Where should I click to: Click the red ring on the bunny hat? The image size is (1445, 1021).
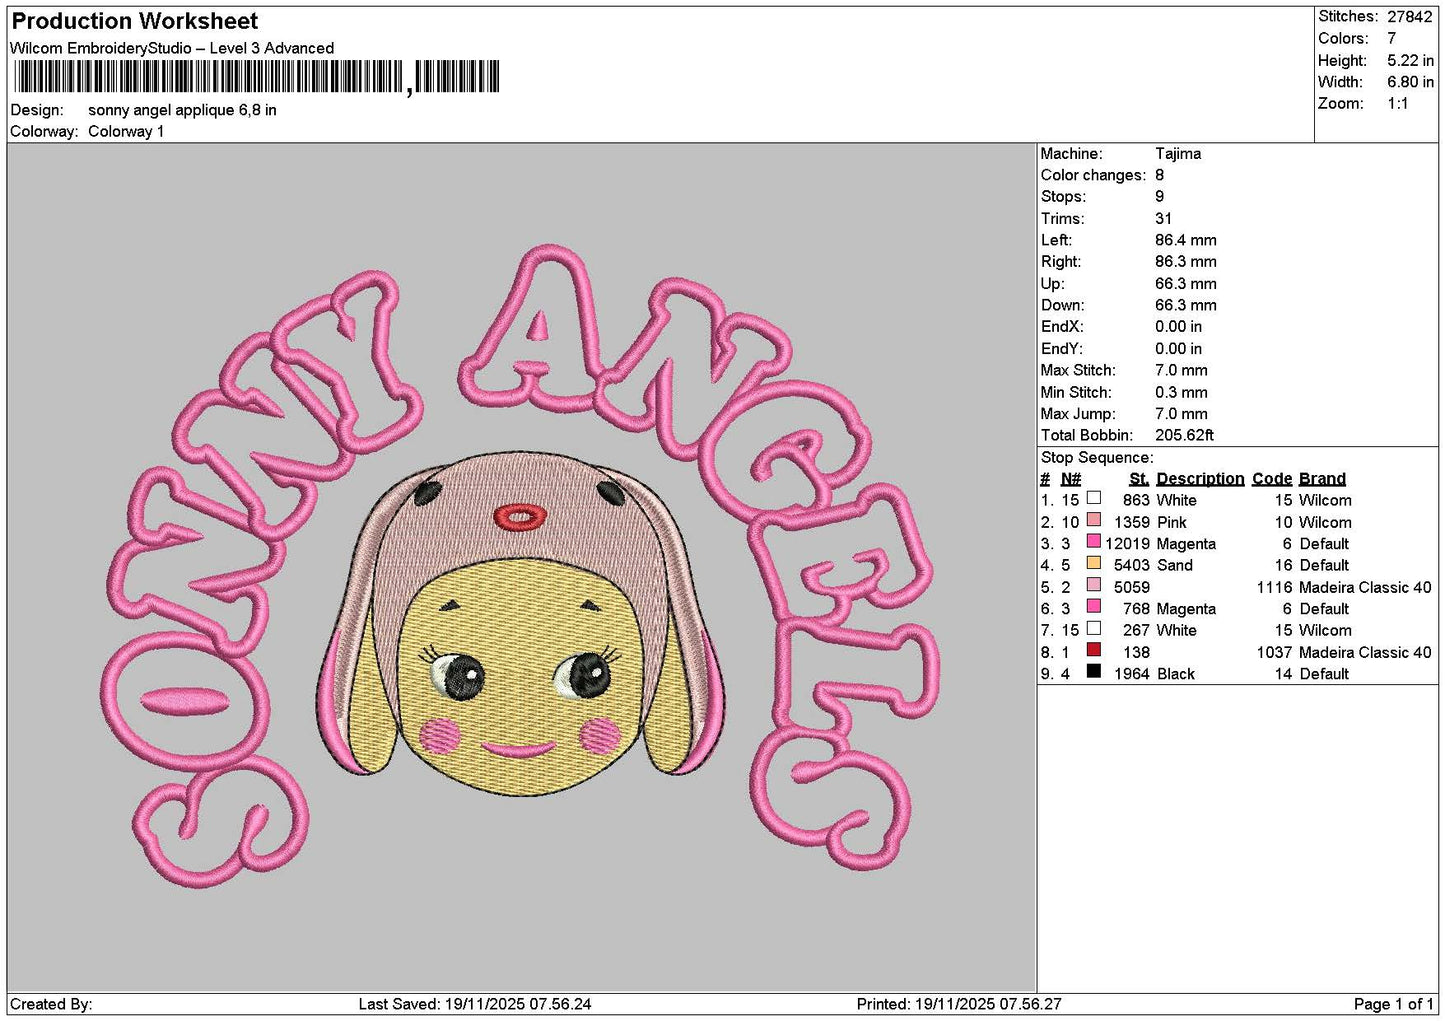click(520, 517)
